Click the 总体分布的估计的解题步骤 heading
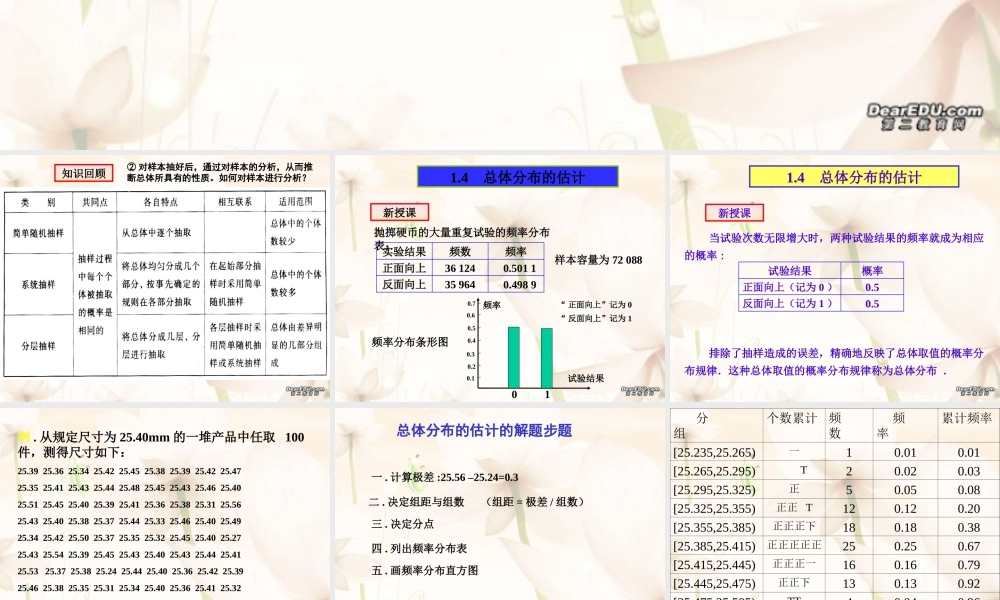This screenshot has width=1000, height=600. 484,430
